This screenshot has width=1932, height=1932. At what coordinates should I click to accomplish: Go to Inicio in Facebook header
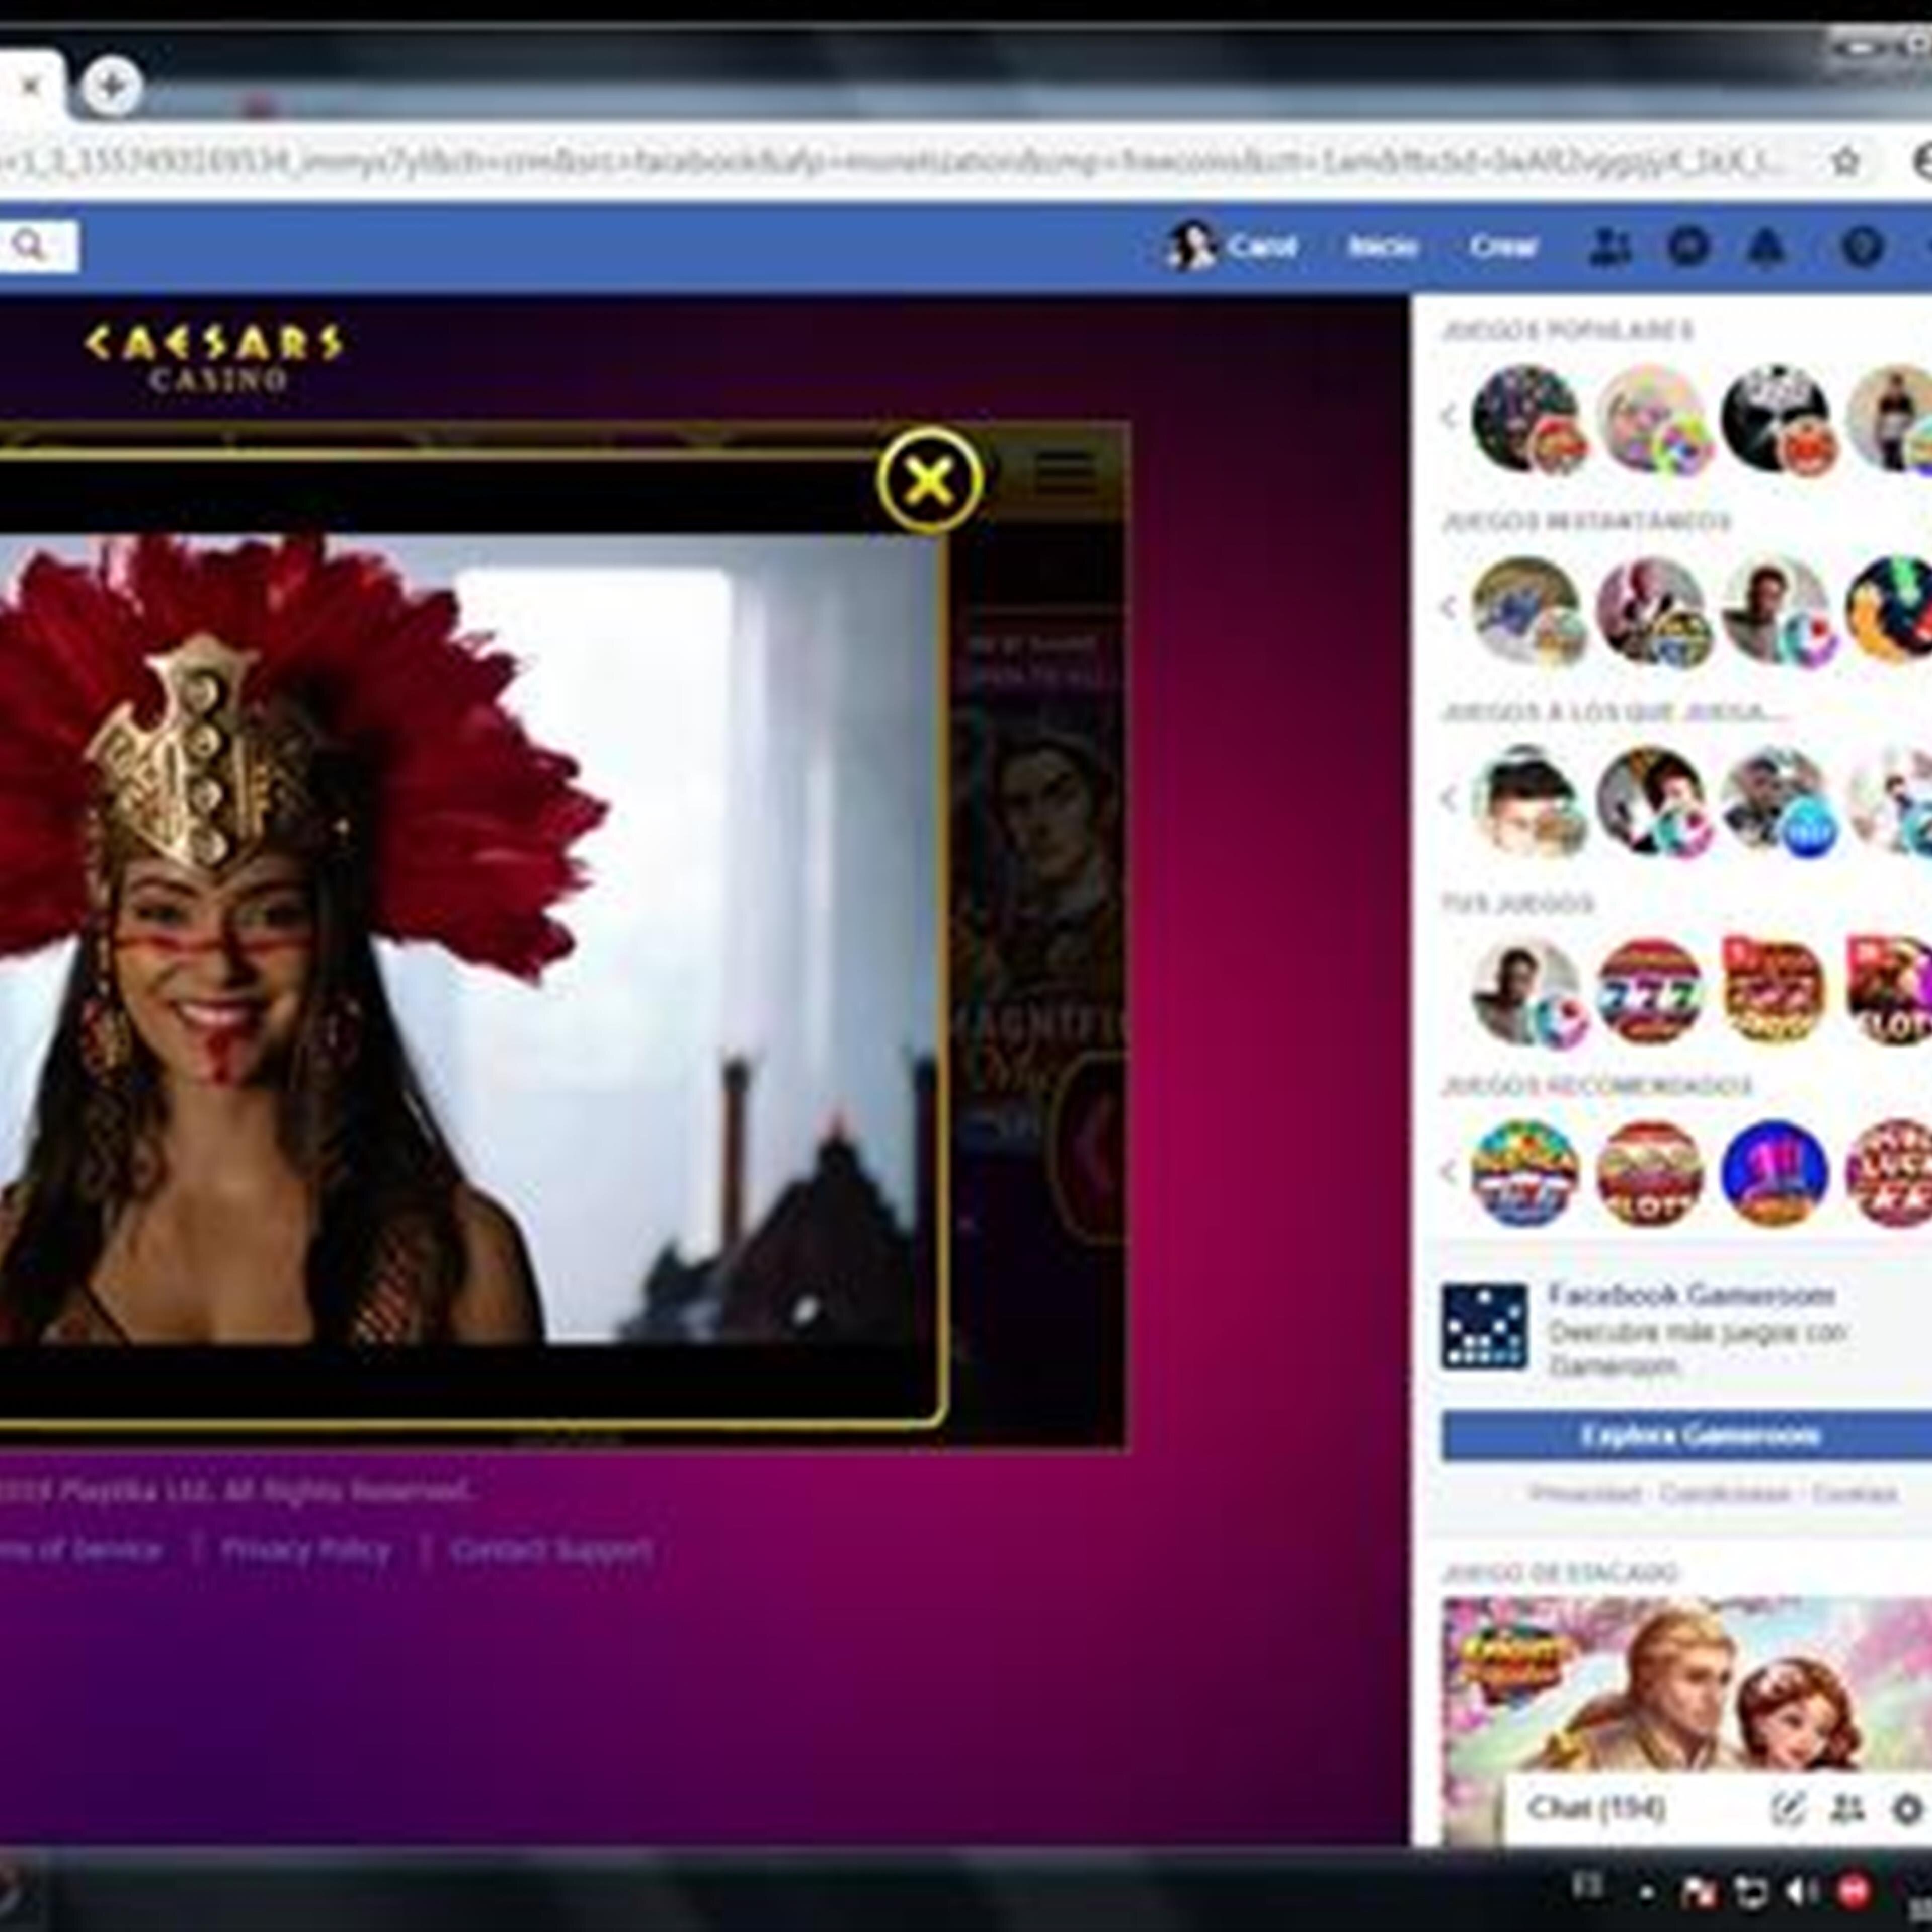coord(1383,246)
